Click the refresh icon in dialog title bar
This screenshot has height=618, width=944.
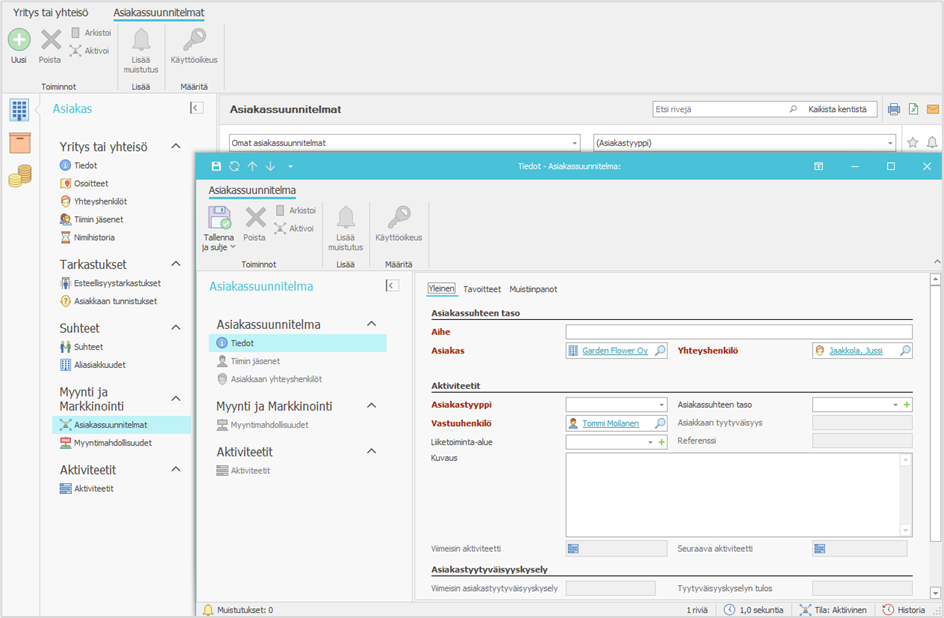[x=234, y=166]
